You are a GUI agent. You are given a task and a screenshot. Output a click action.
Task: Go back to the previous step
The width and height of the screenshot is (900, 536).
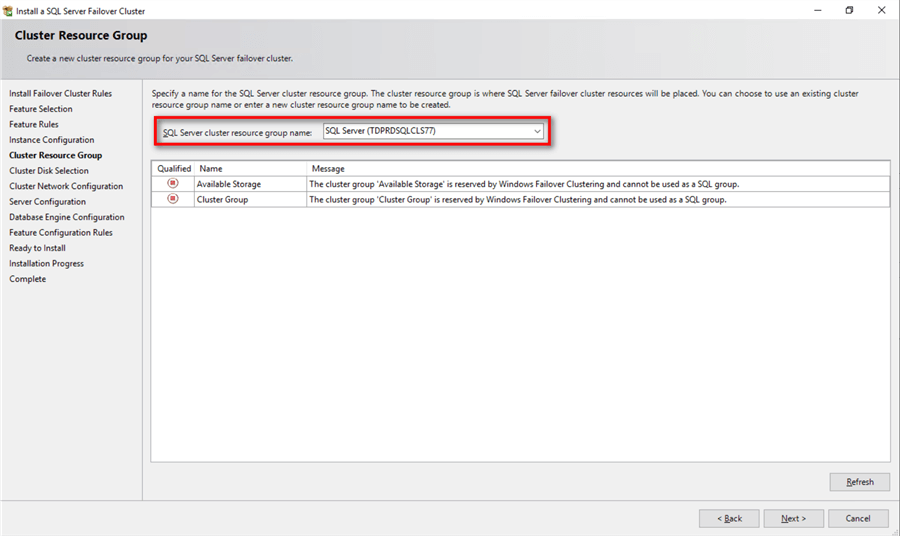pyautogui.click(x=729, y=518)
